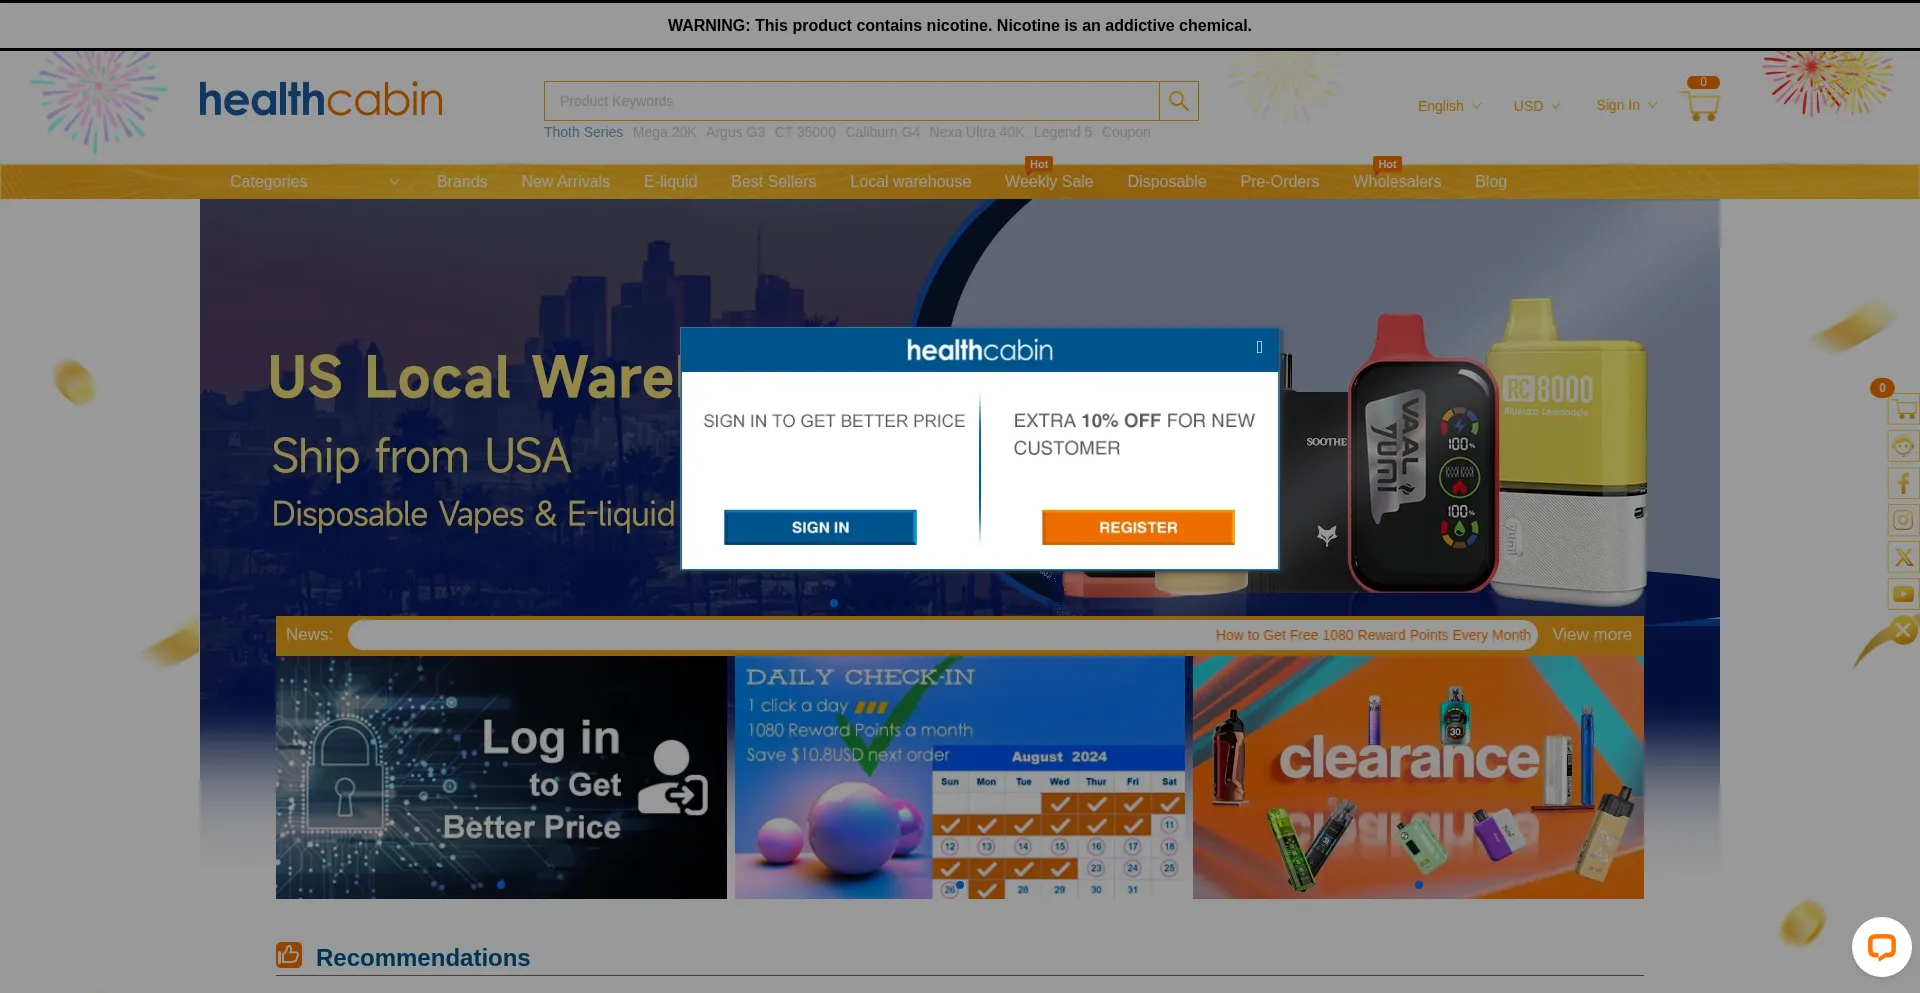Open the side panel cart icon
Screen dimensions: 1920x993
point(1903,409)
